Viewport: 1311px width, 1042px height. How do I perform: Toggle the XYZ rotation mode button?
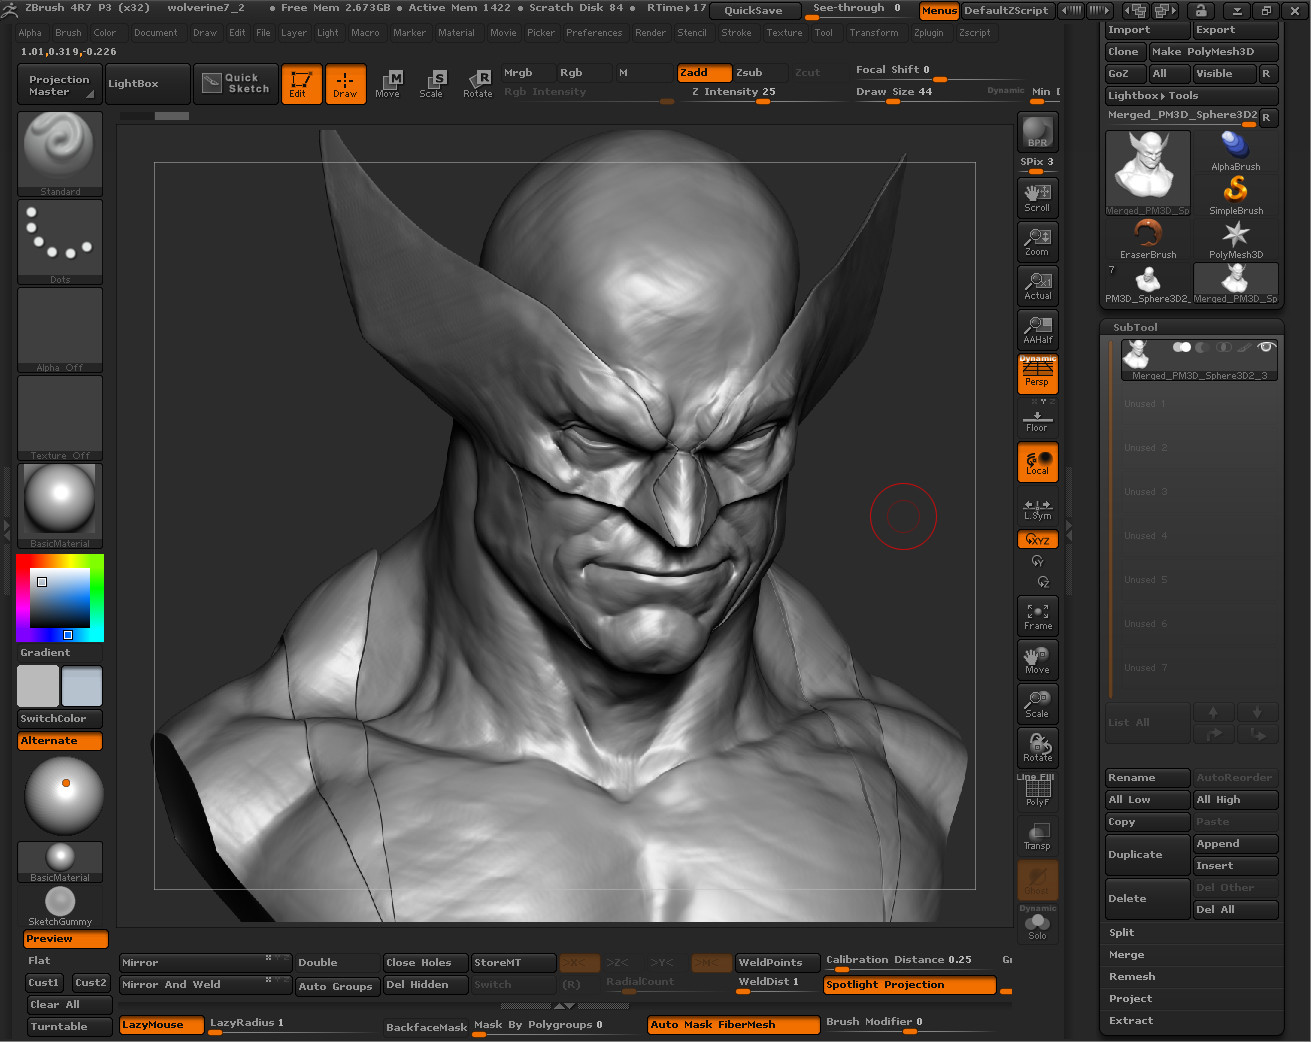(1037, 539)
